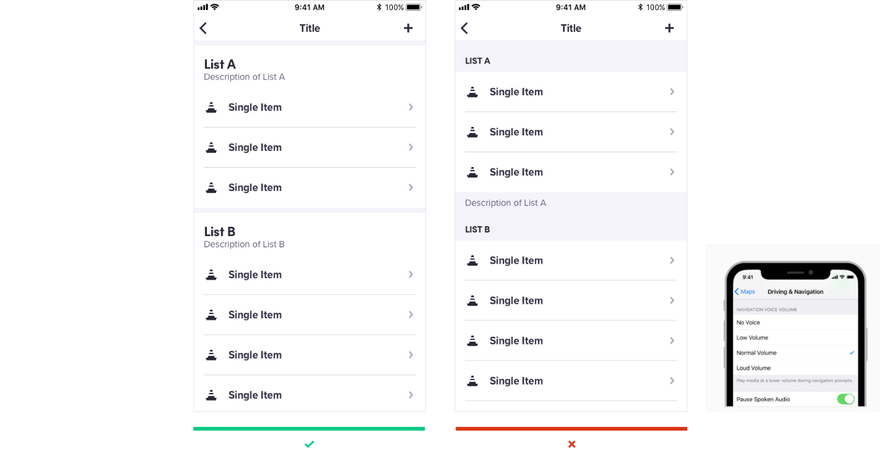Screen dimensions: 880x458
Task: Click the Bluetooth icon in the left mockup status bar
Action: (379, 7)
